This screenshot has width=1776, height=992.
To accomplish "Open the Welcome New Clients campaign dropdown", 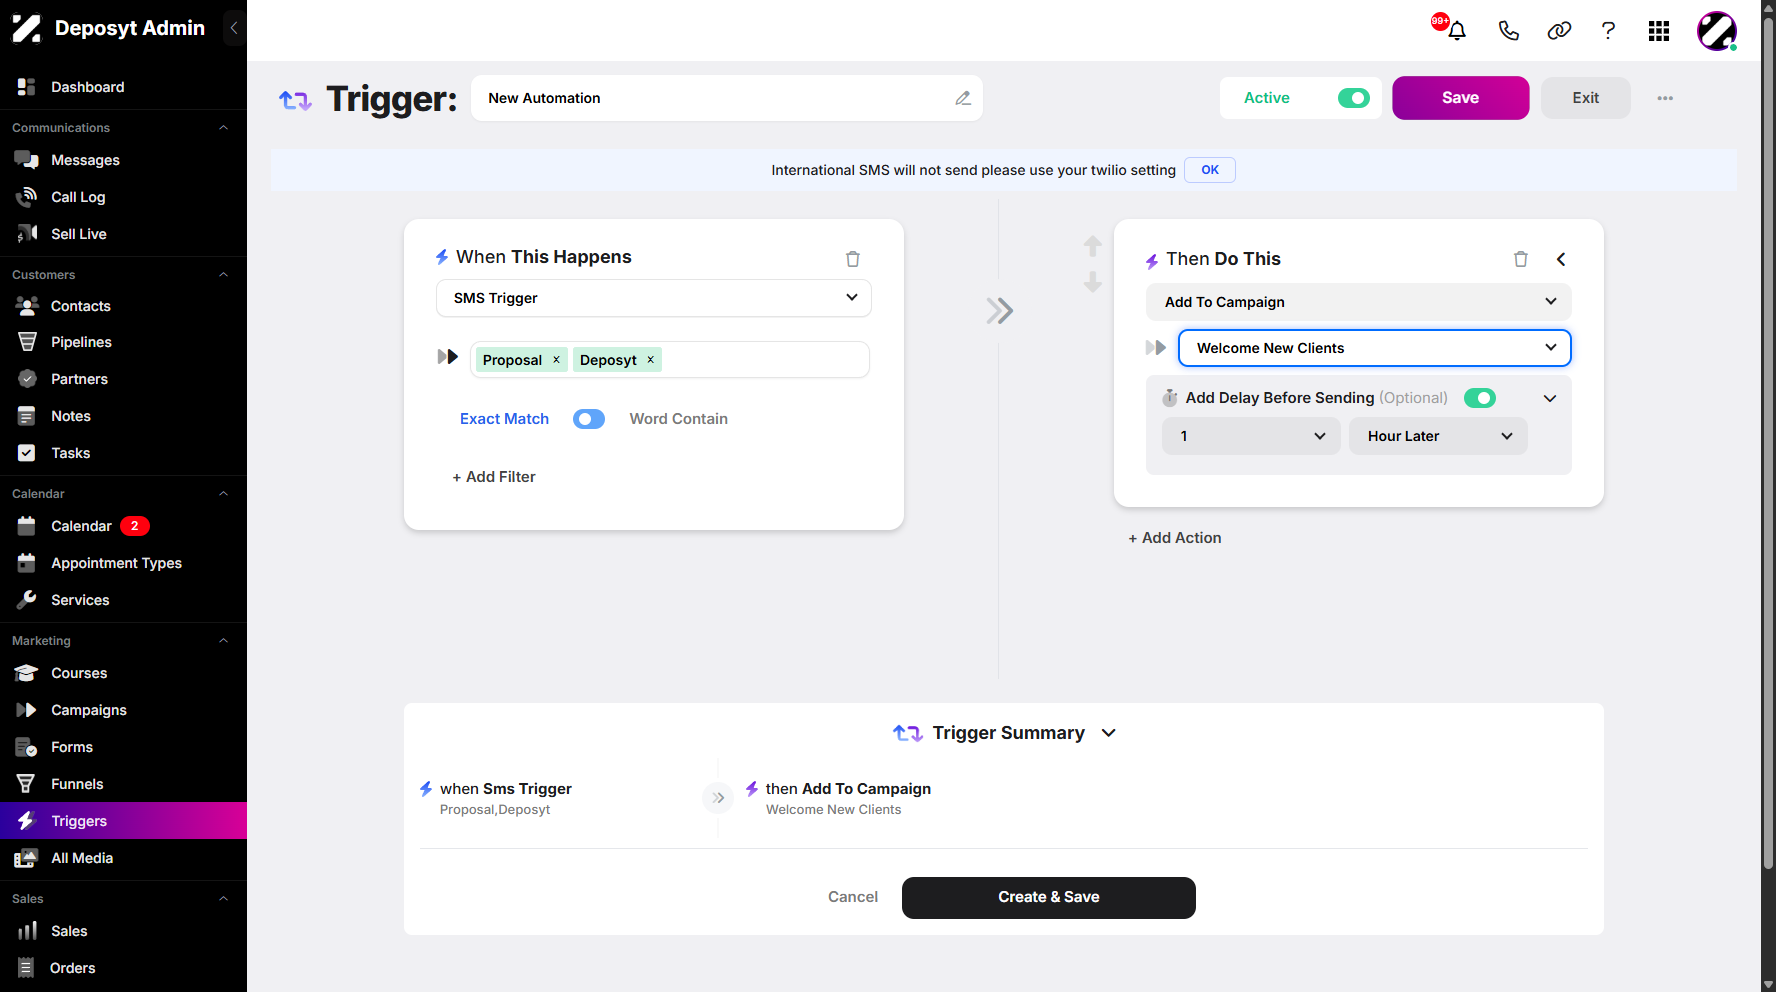I will coord(1375,348).
